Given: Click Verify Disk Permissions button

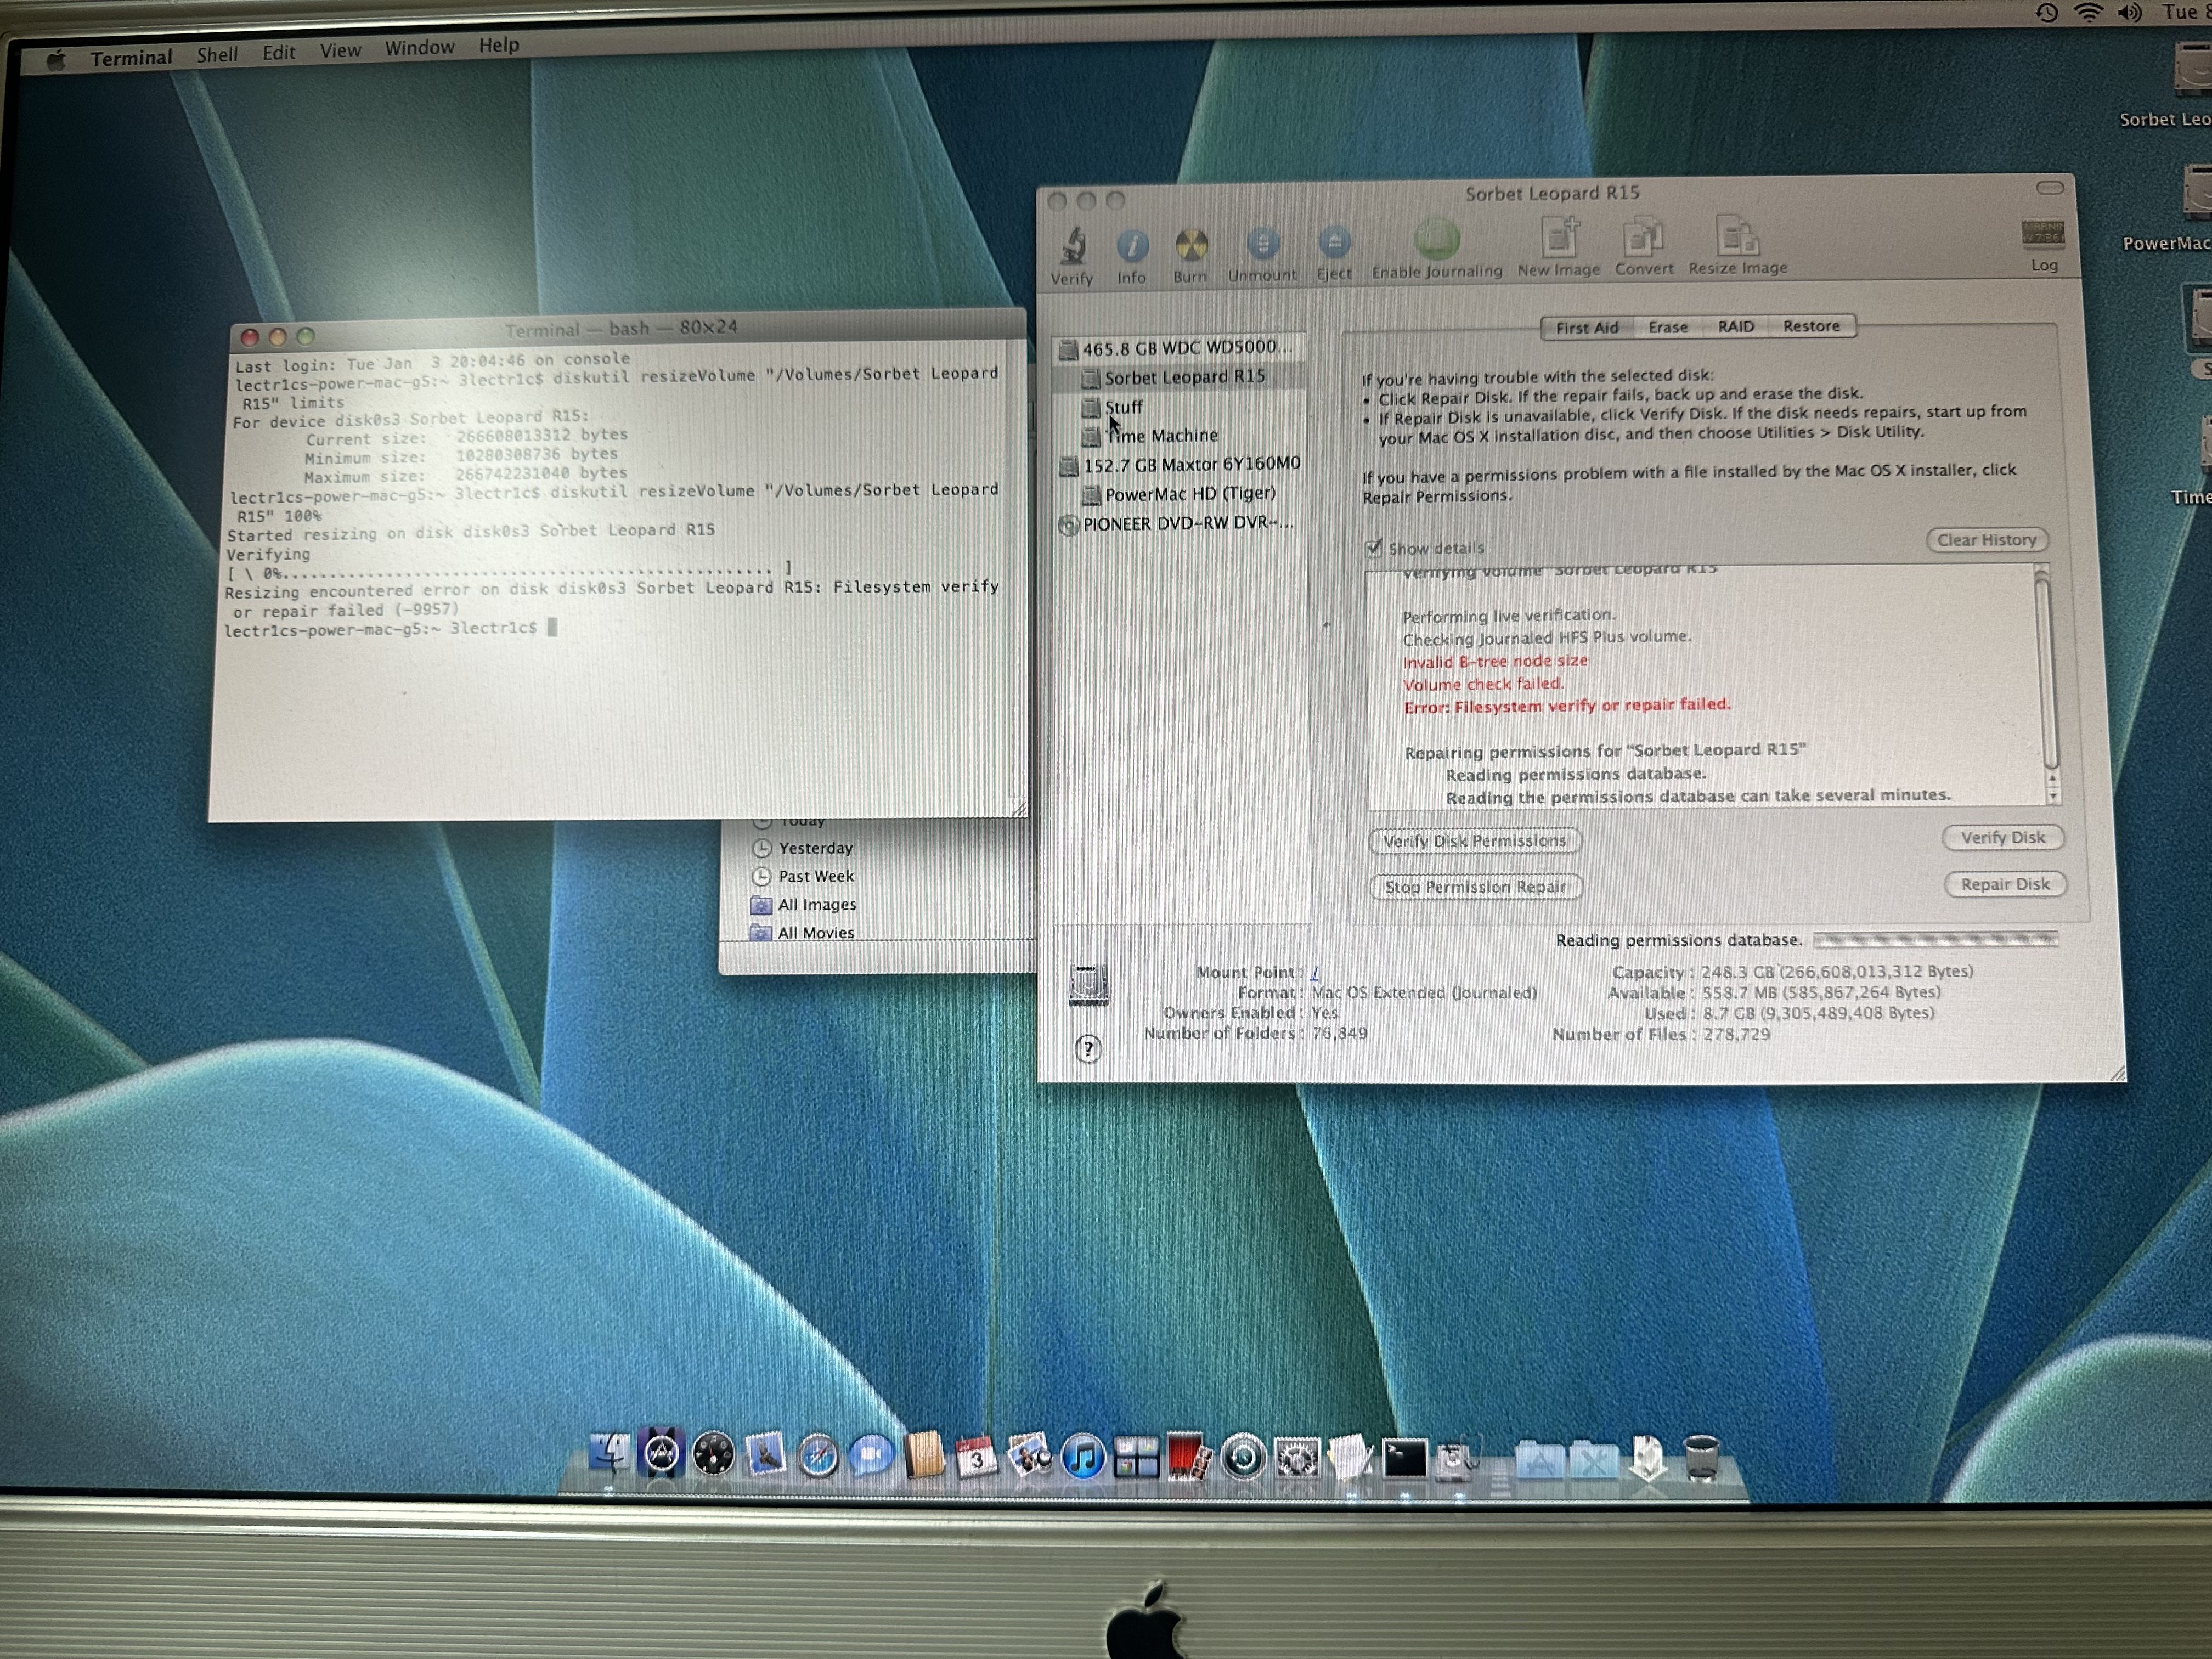Looking at the screenshot, I should (x=1475, y=841).
